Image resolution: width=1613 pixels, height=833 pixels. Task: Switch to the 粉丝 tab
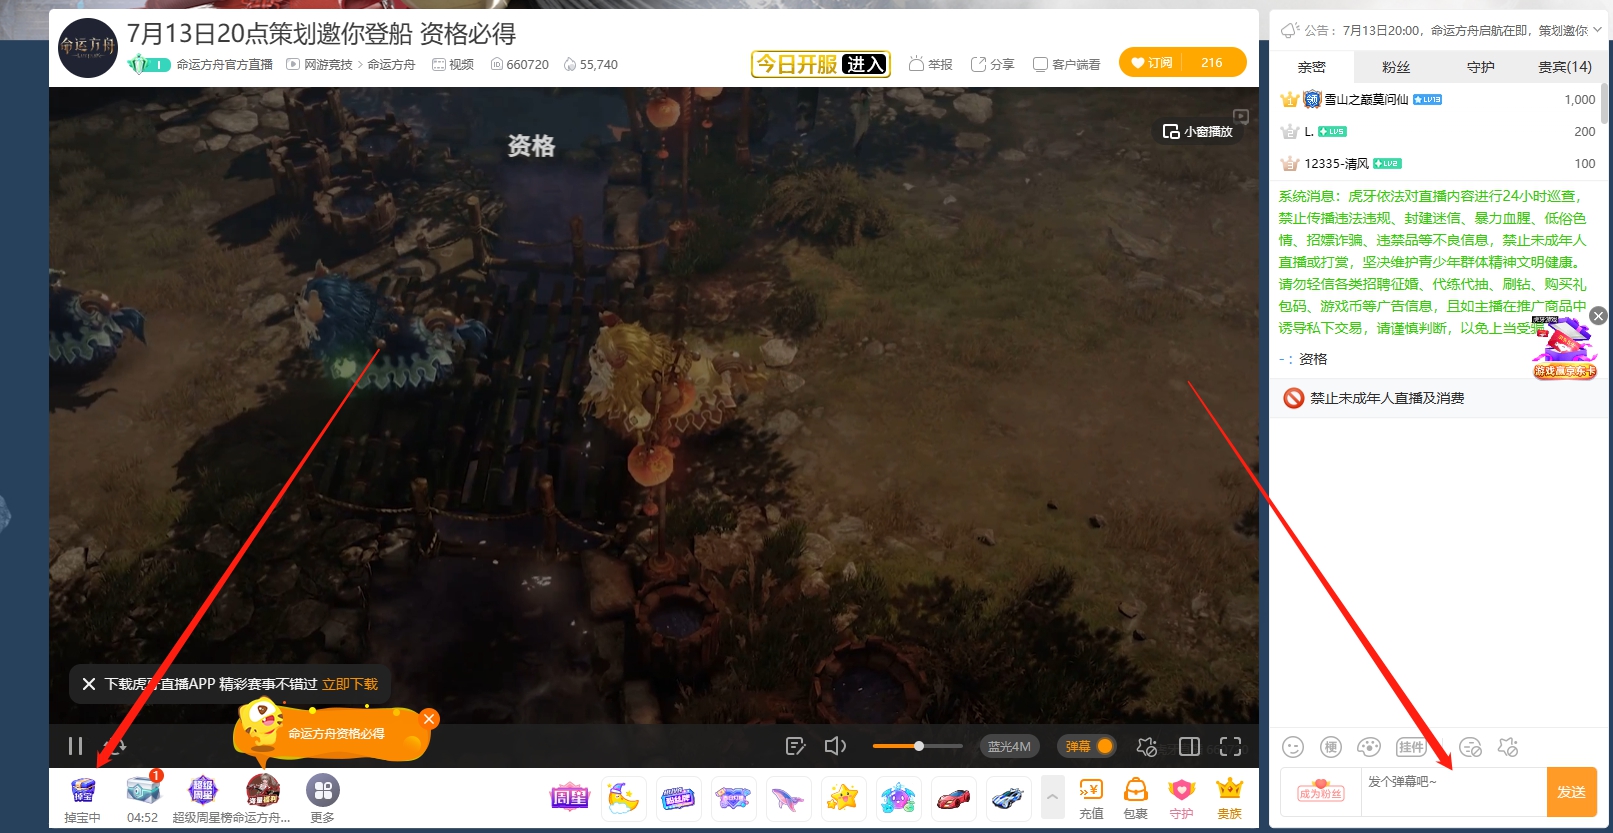tap(1396, 67)
